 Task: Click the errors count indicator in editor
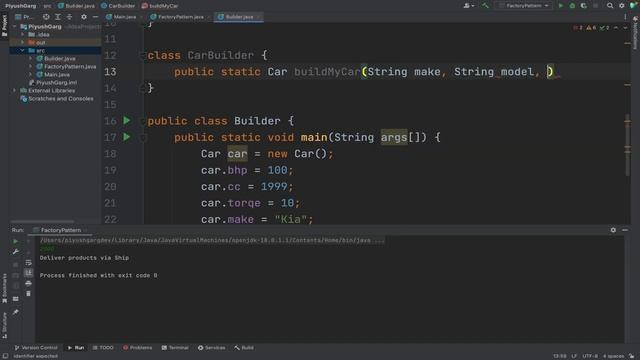(x=578, y=28)
